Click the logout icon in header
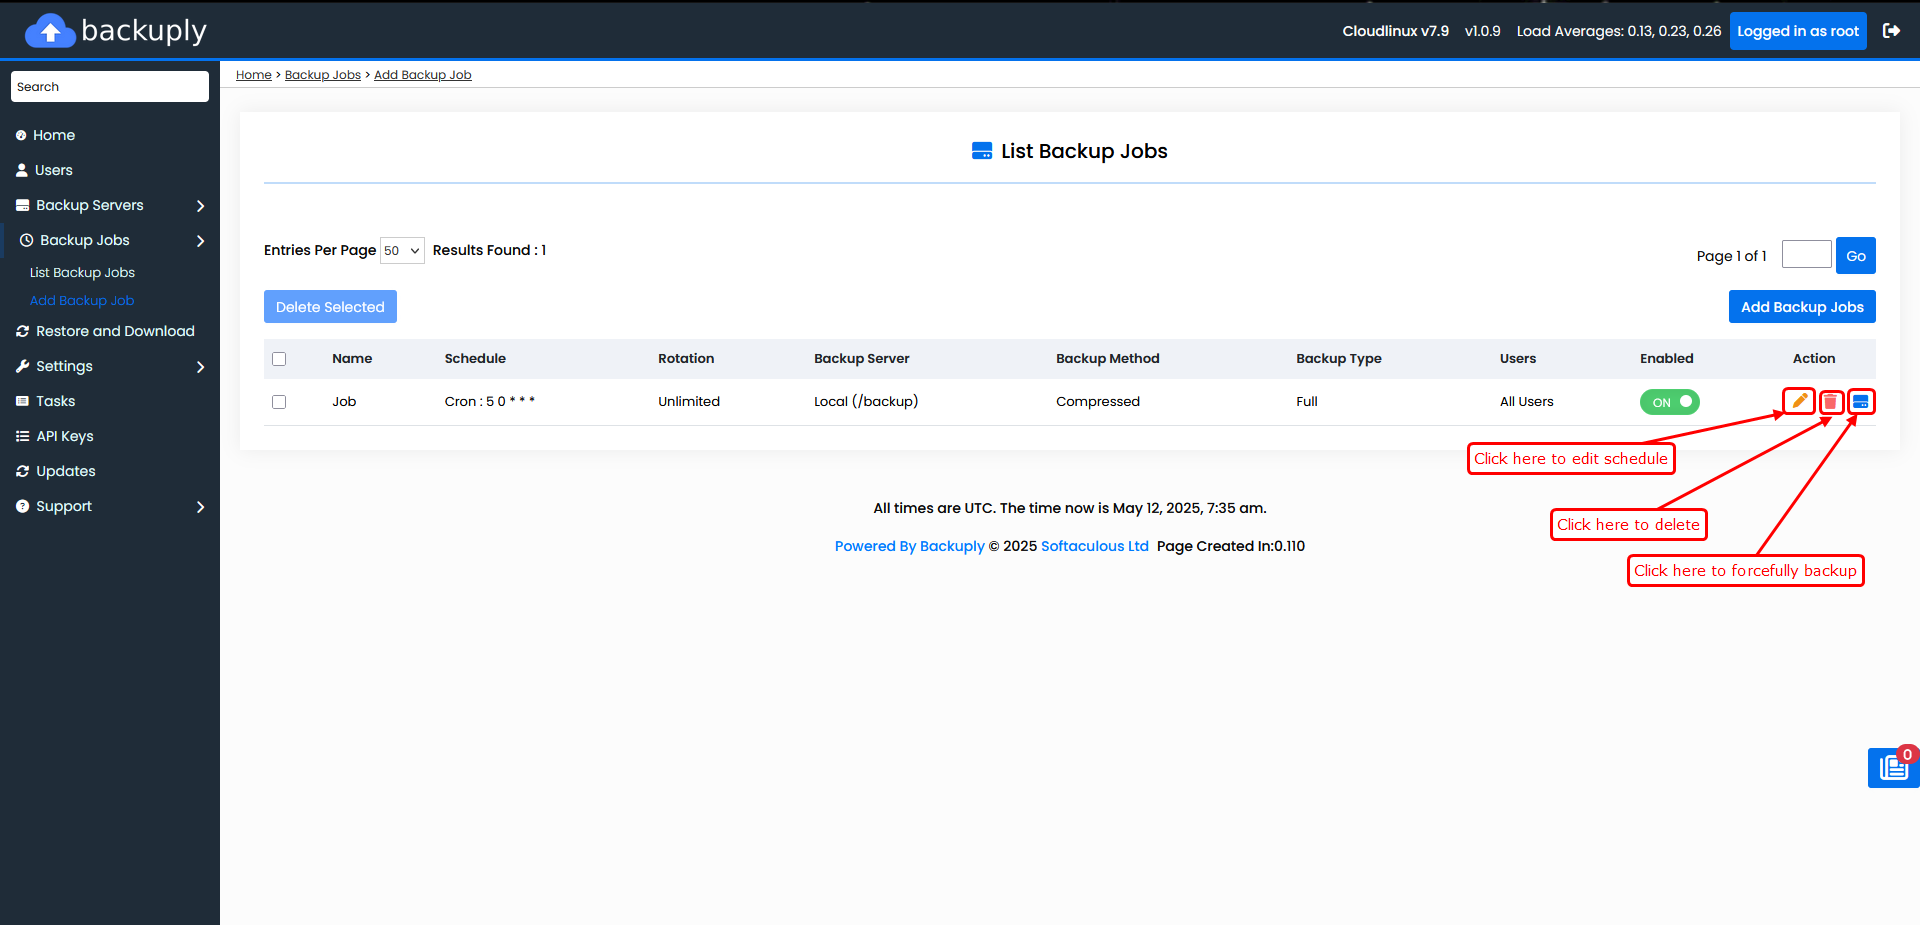The image size is (1920, 925). pos(1891,31)
